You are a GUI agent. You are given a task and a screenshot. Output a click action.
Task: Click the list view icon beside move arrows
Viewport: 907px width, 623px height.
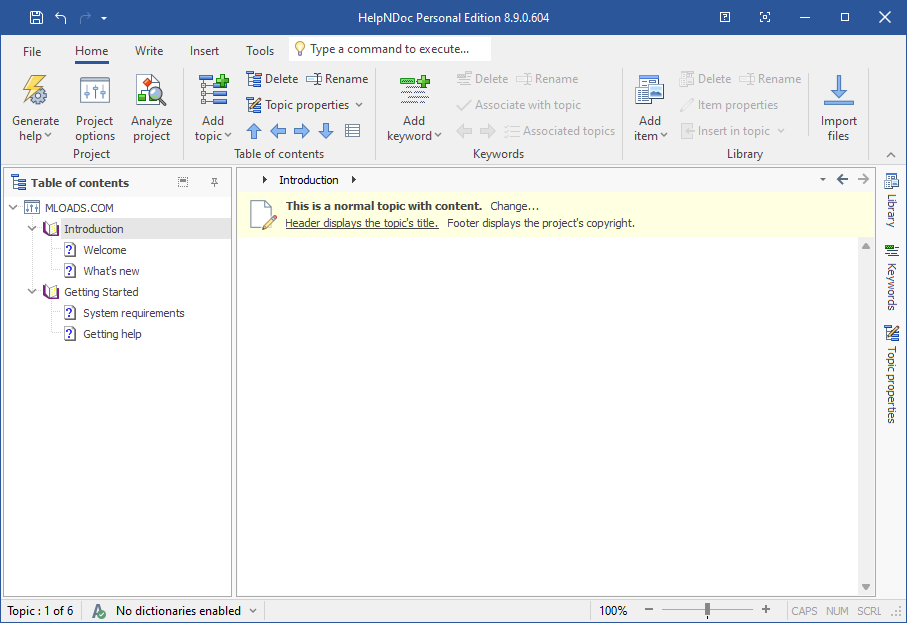[x=352, y=131]
